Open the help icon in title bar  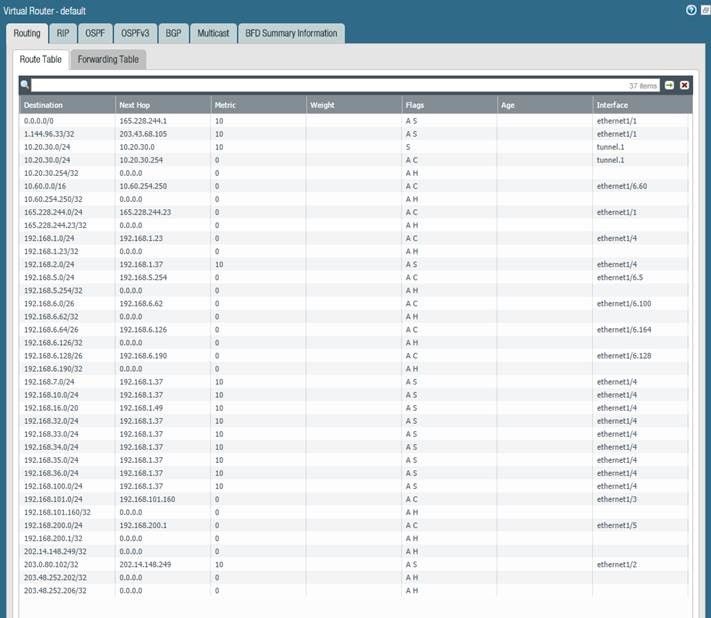pos(691,10)
